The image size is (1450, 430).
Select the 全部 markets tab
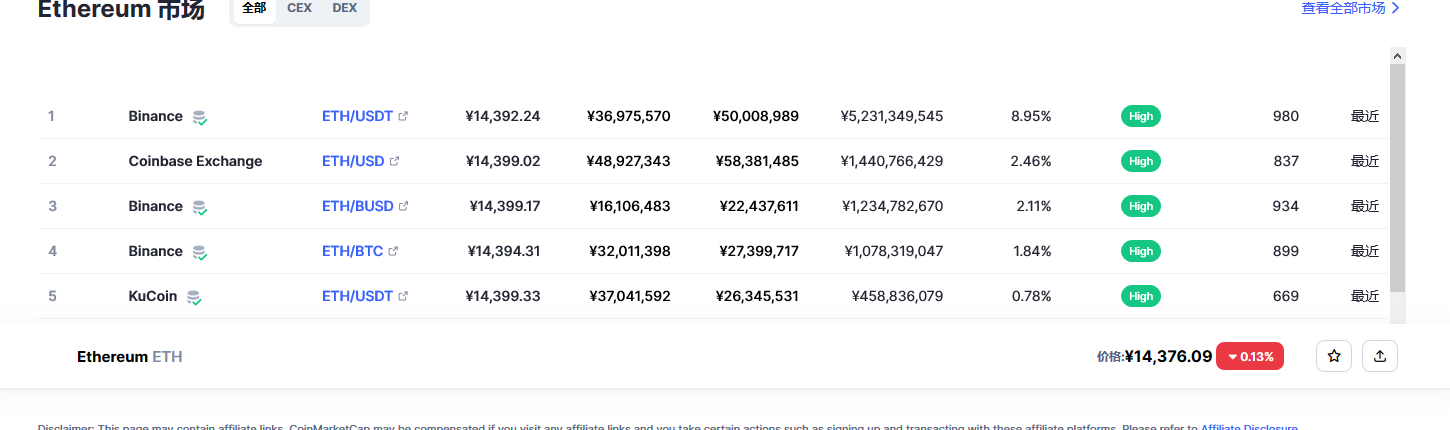(254, 8)
